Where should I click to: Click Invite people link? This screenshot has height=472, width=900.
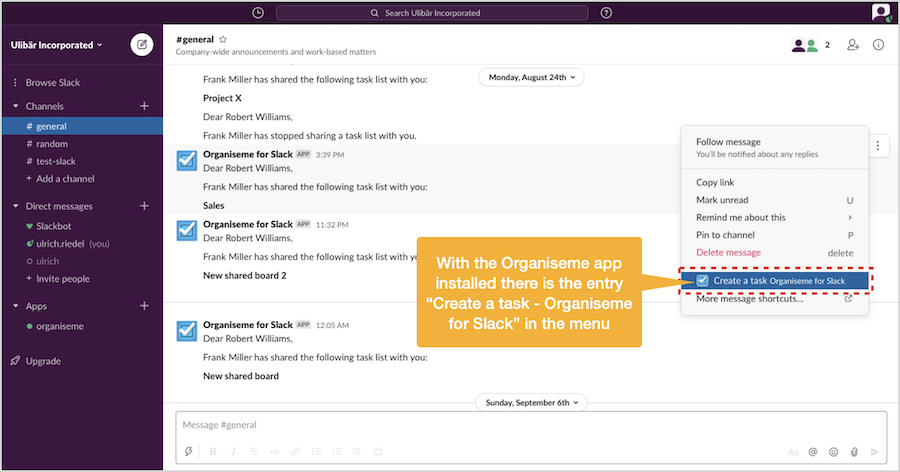[58, 278]
